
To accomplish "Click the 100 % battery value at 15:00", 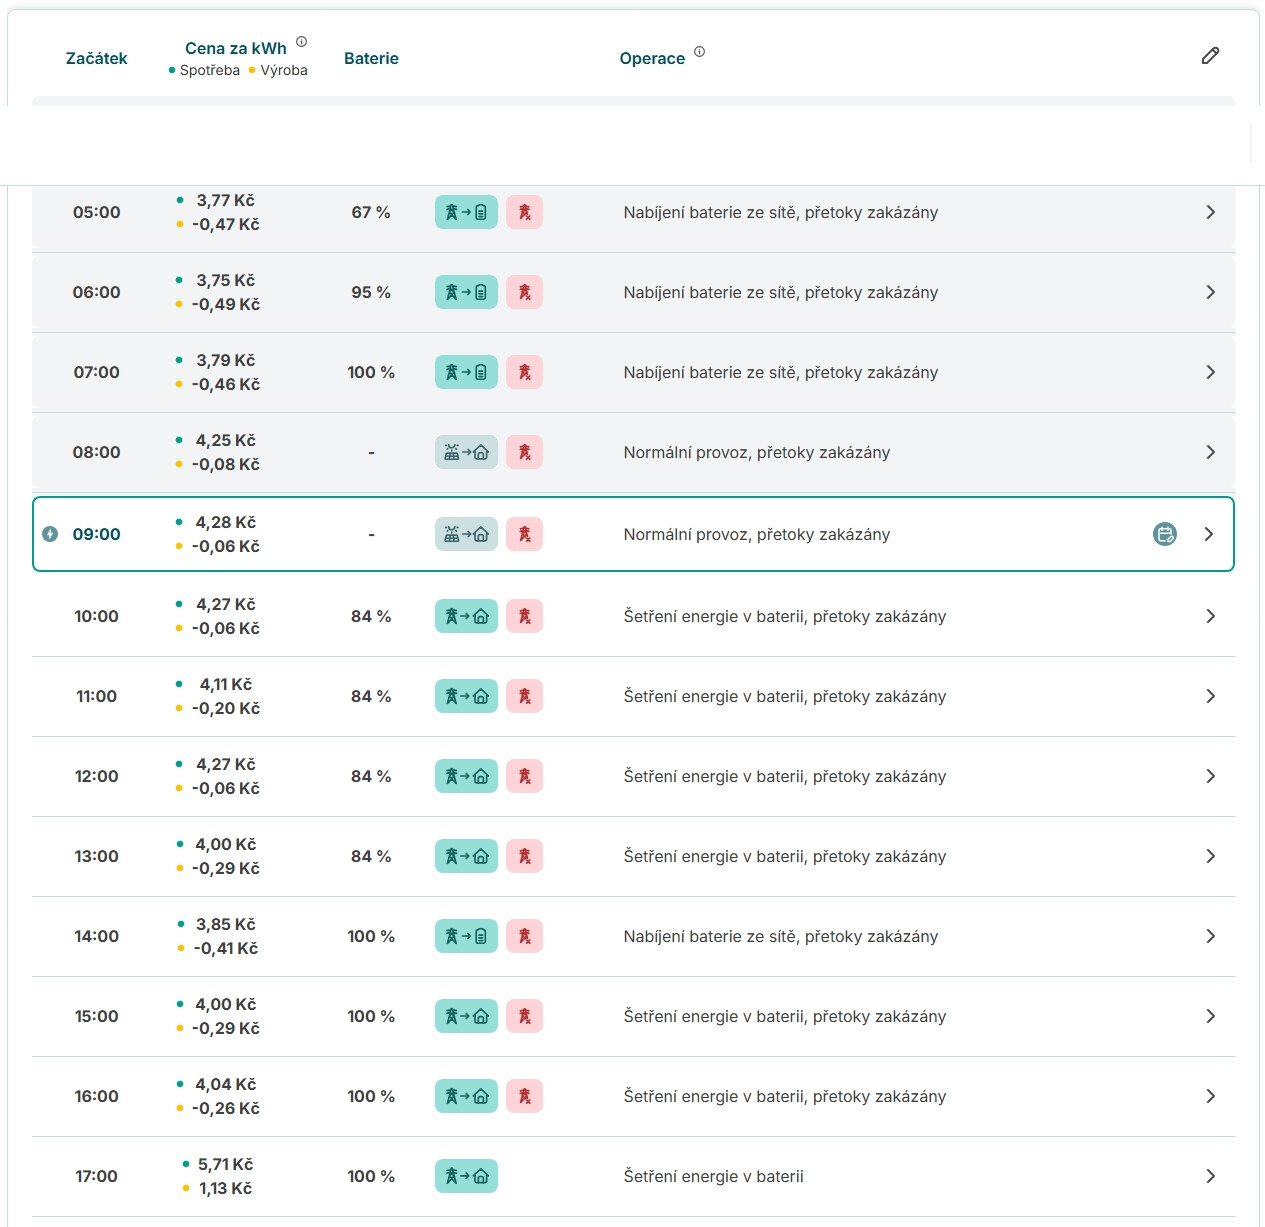I will click(371, 1016).
